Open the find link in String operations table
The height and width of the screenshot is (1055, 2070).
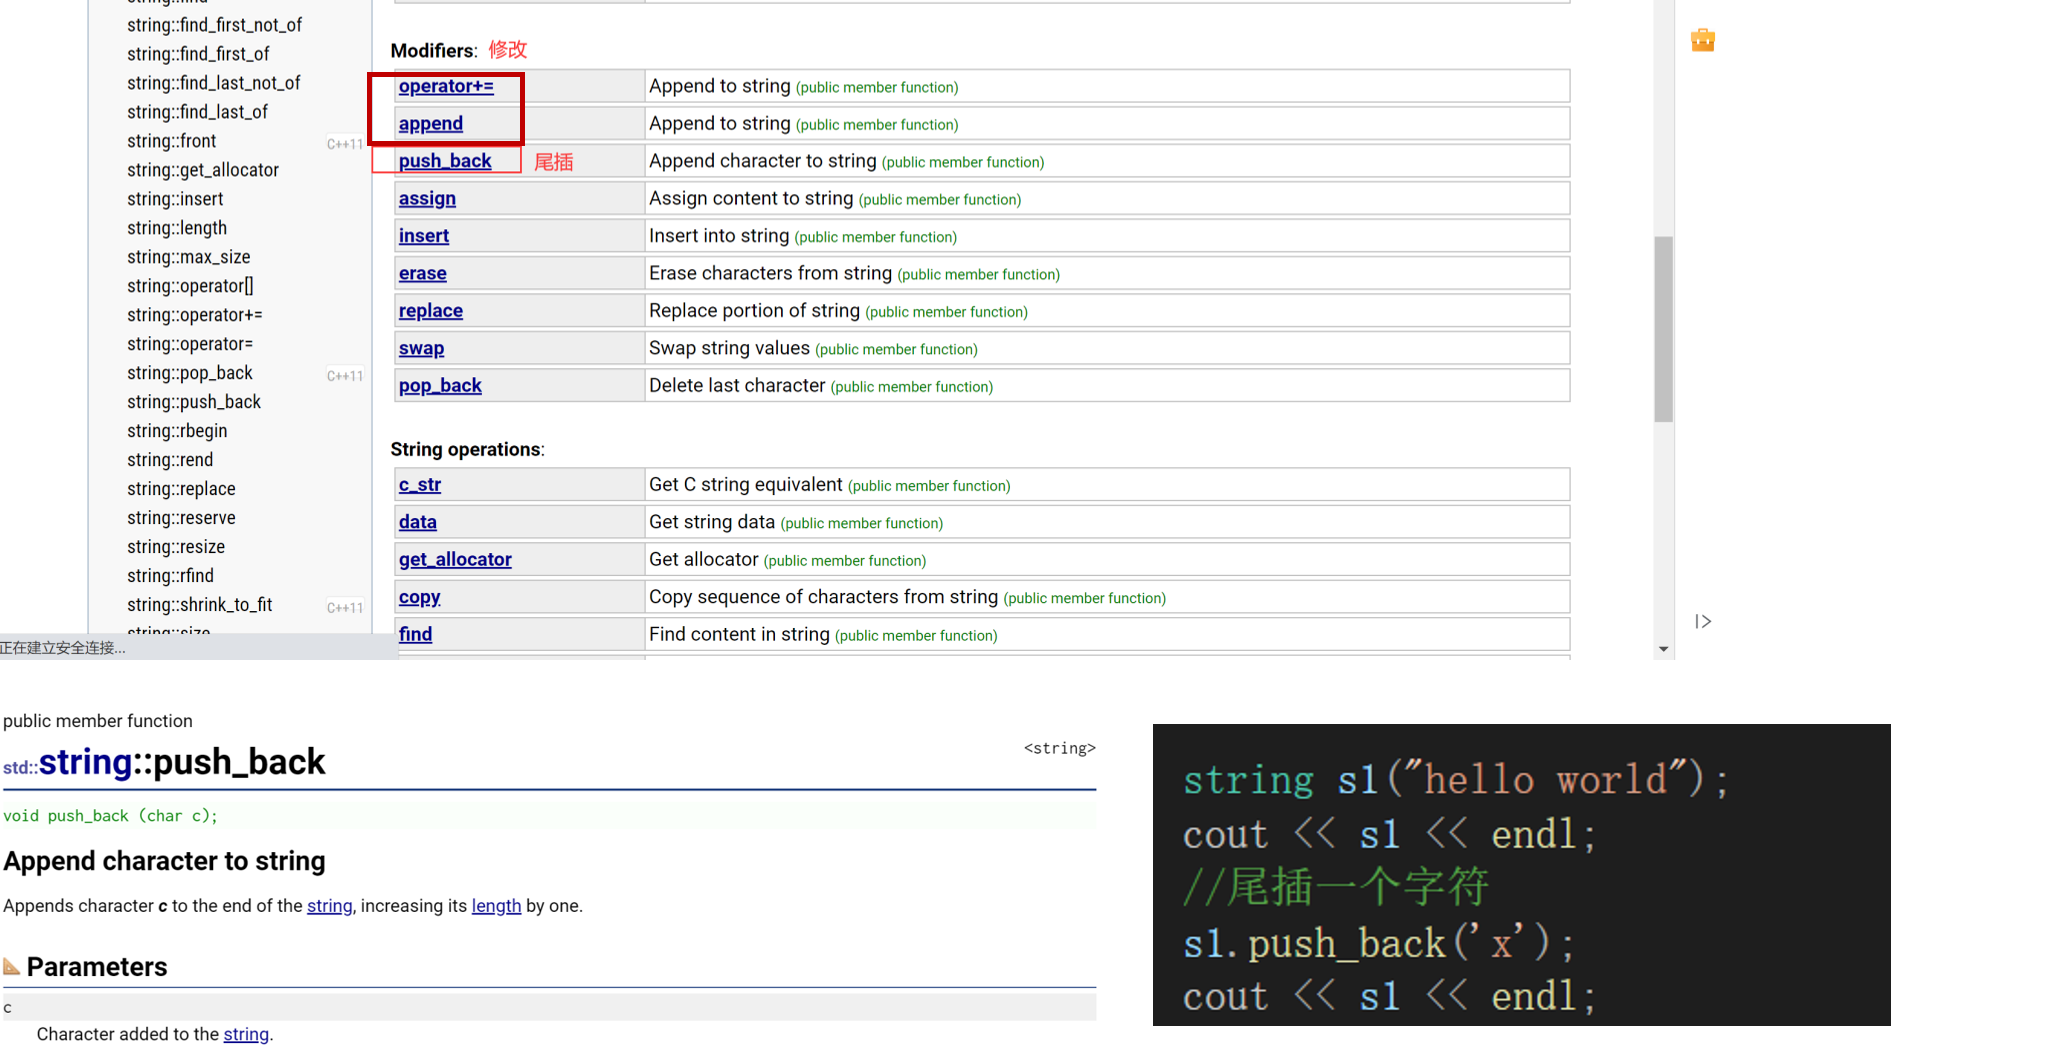(415, 634)
